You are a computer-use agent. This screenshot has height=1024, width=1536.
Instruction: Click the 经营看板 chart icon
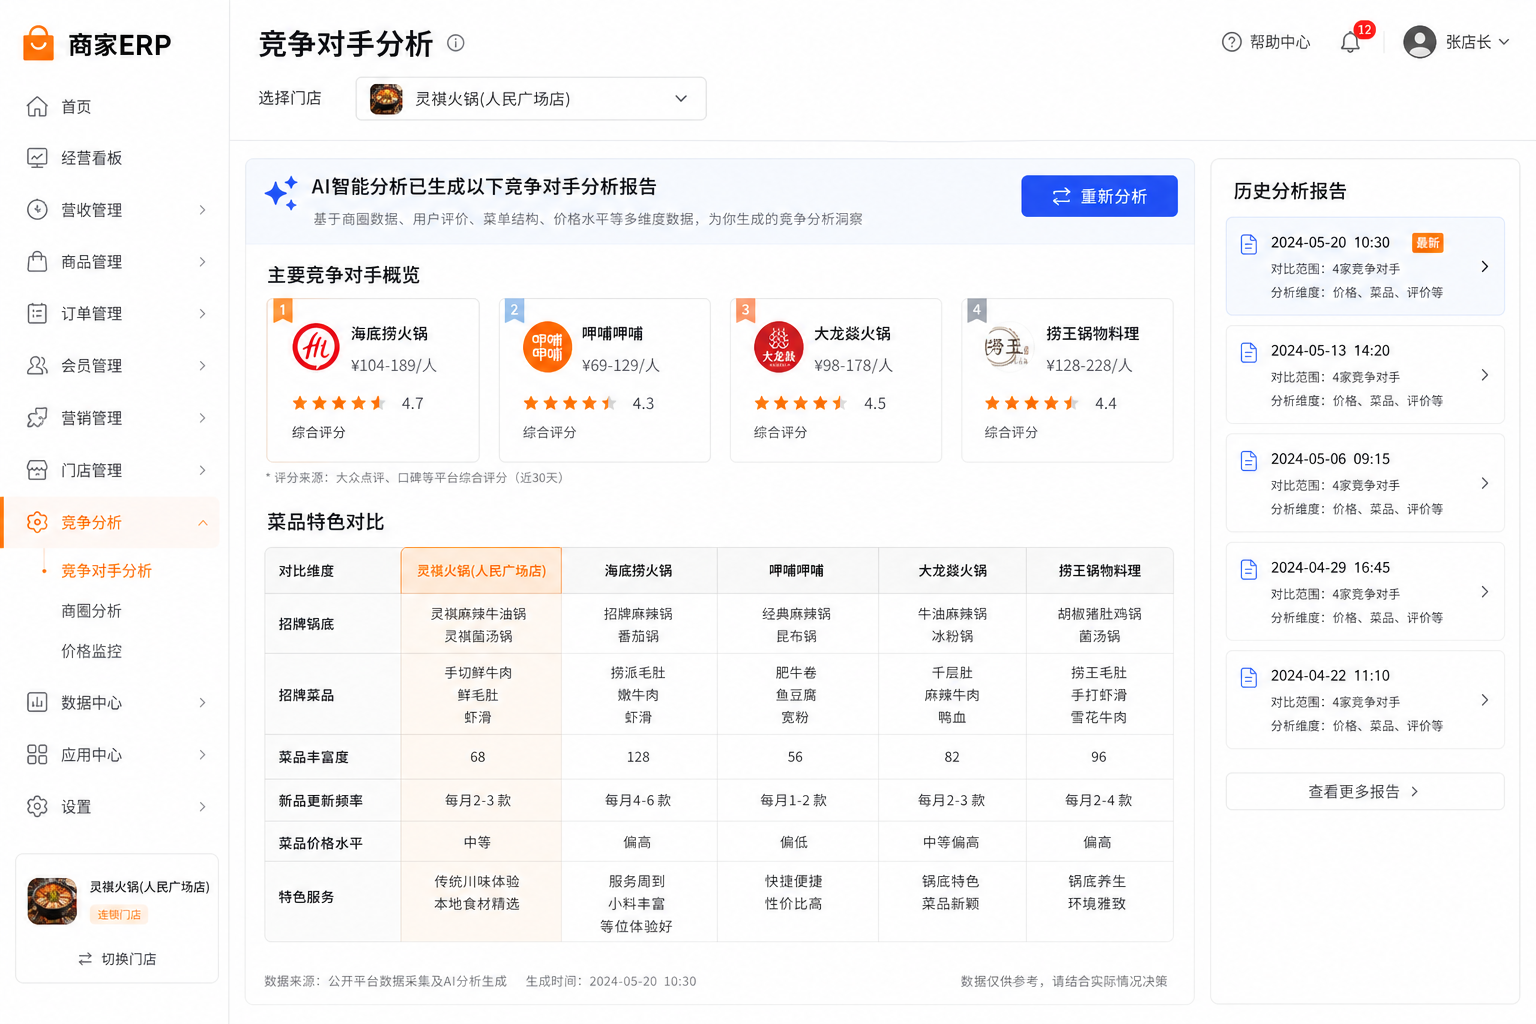tap(37, 157)
